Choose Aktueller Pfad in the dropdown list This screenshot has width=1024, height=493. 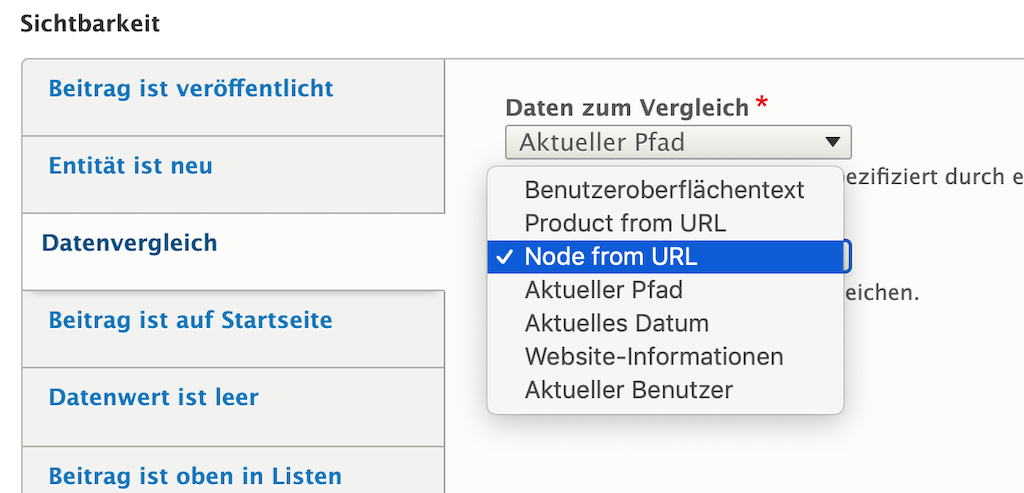click(603, 291)
